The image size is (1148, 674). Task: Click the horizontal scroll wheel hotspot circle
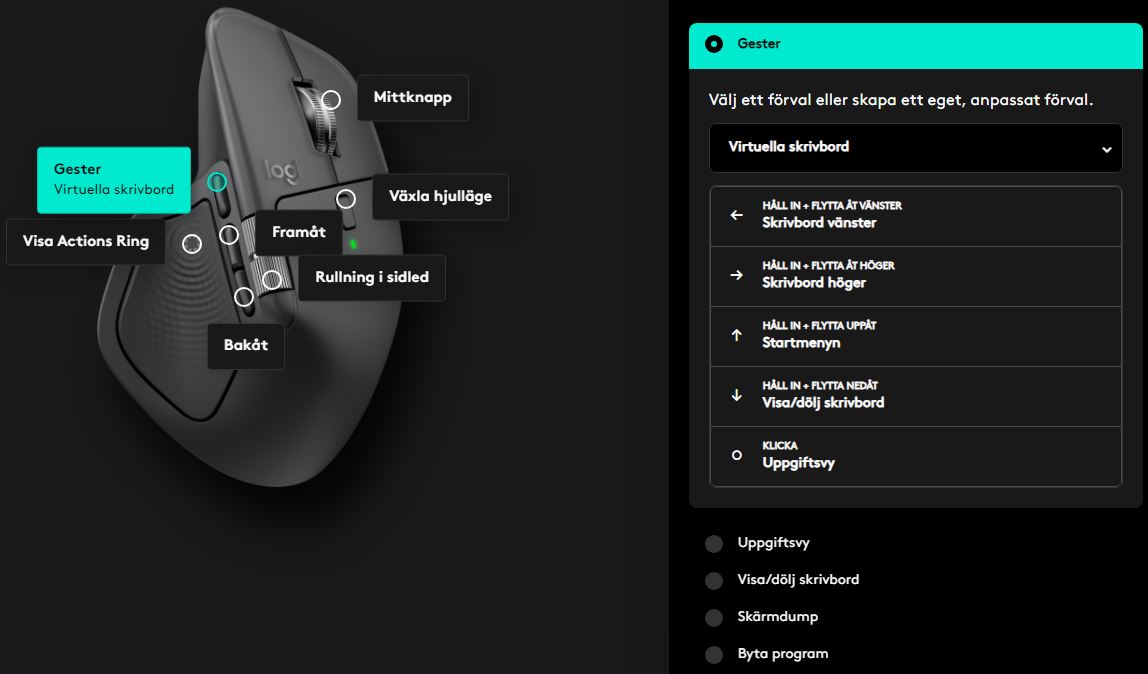coord(271,279)
